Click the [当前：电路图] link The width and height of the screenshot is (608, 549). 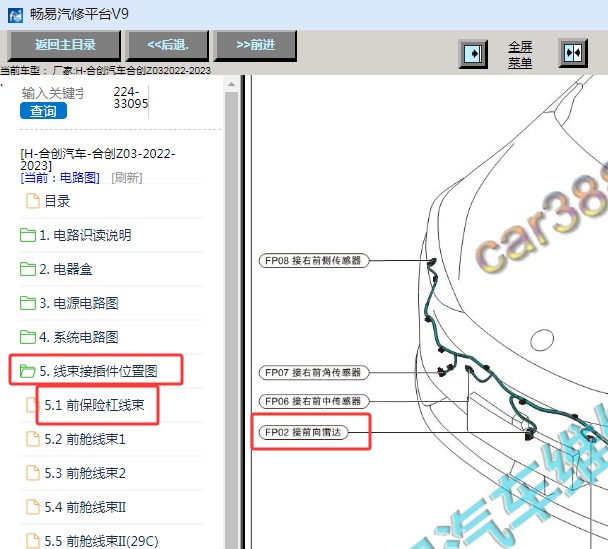pyautogui.click(x=60, y=178)
